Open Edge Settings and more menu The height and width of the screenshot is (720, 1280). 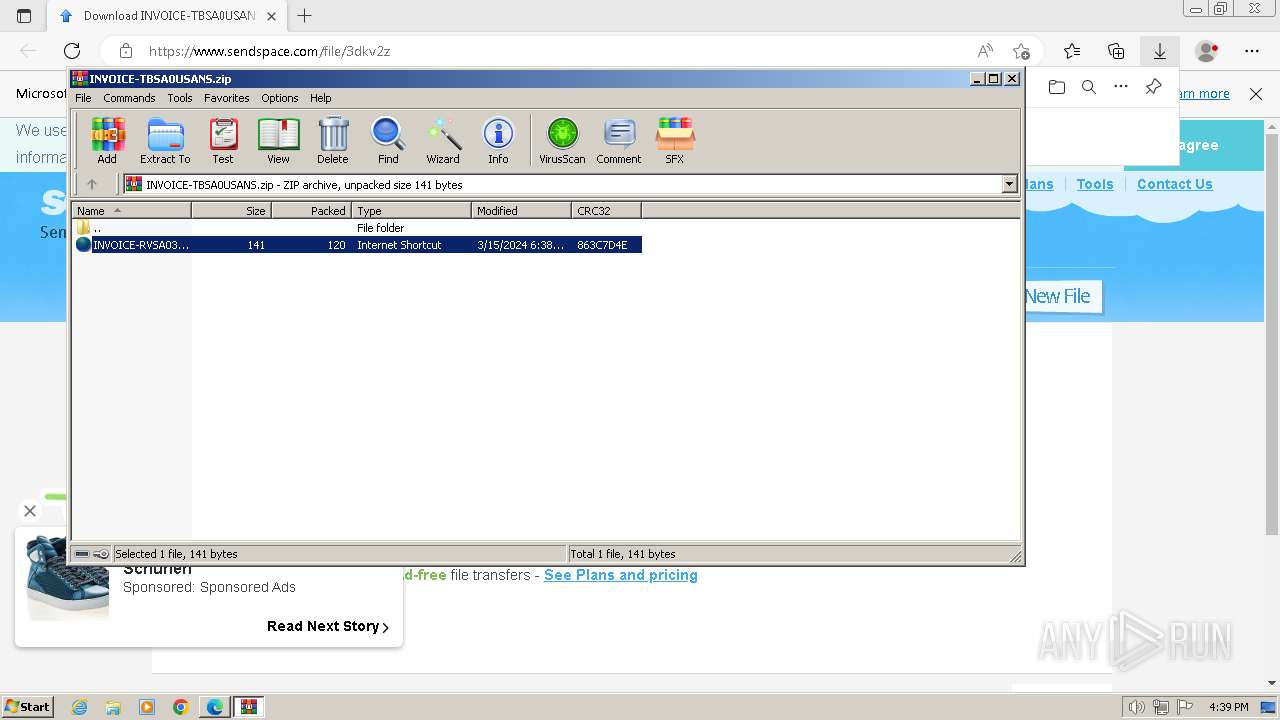[1252, 51]
